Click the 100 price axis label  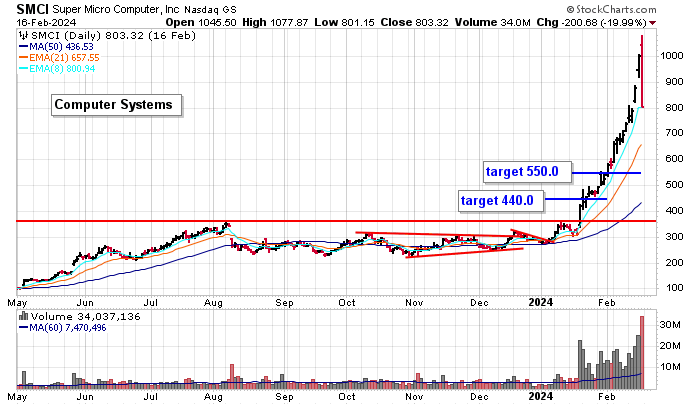coord(674,288)
